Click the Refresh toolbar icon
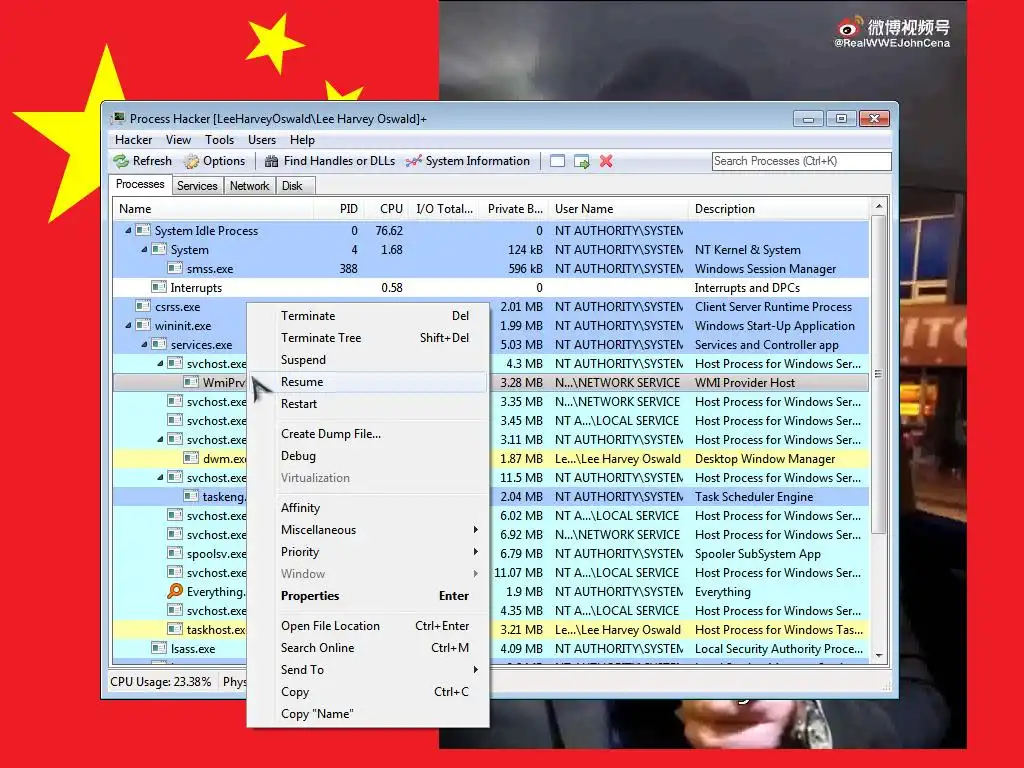1024x768 pixels. (121, 161)
